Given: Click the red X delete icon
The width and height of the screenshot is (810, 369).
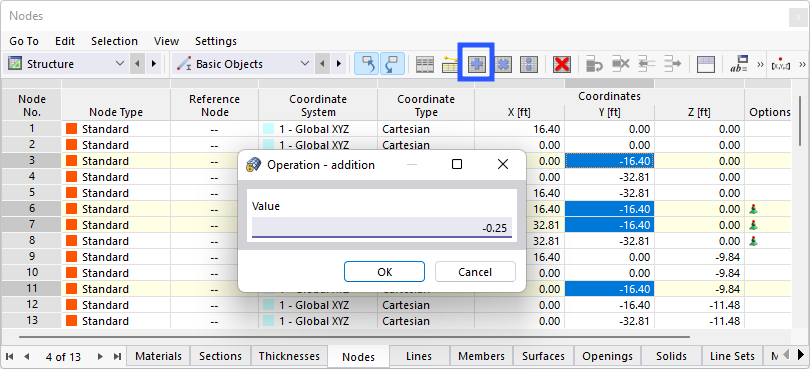Looking at the screenshot, I should point(562,64).
